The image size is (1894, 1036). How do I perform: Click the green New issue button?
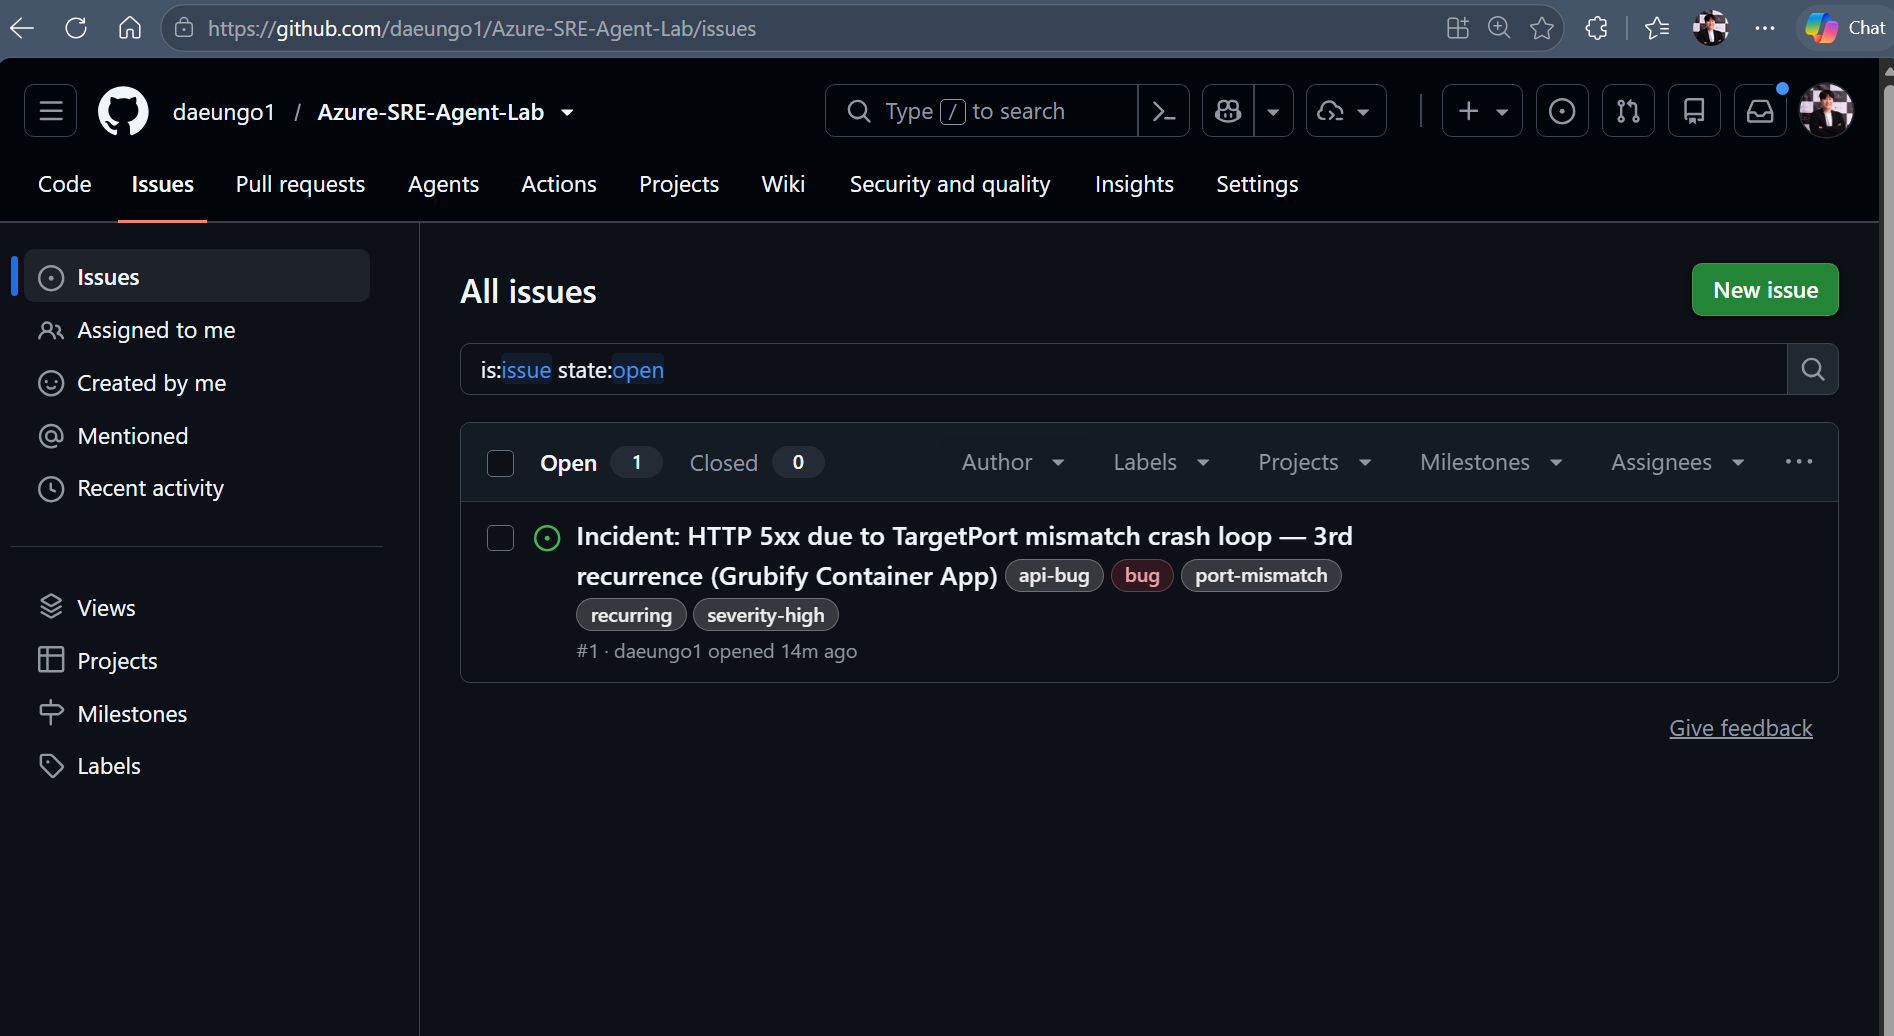point(1765,290)
